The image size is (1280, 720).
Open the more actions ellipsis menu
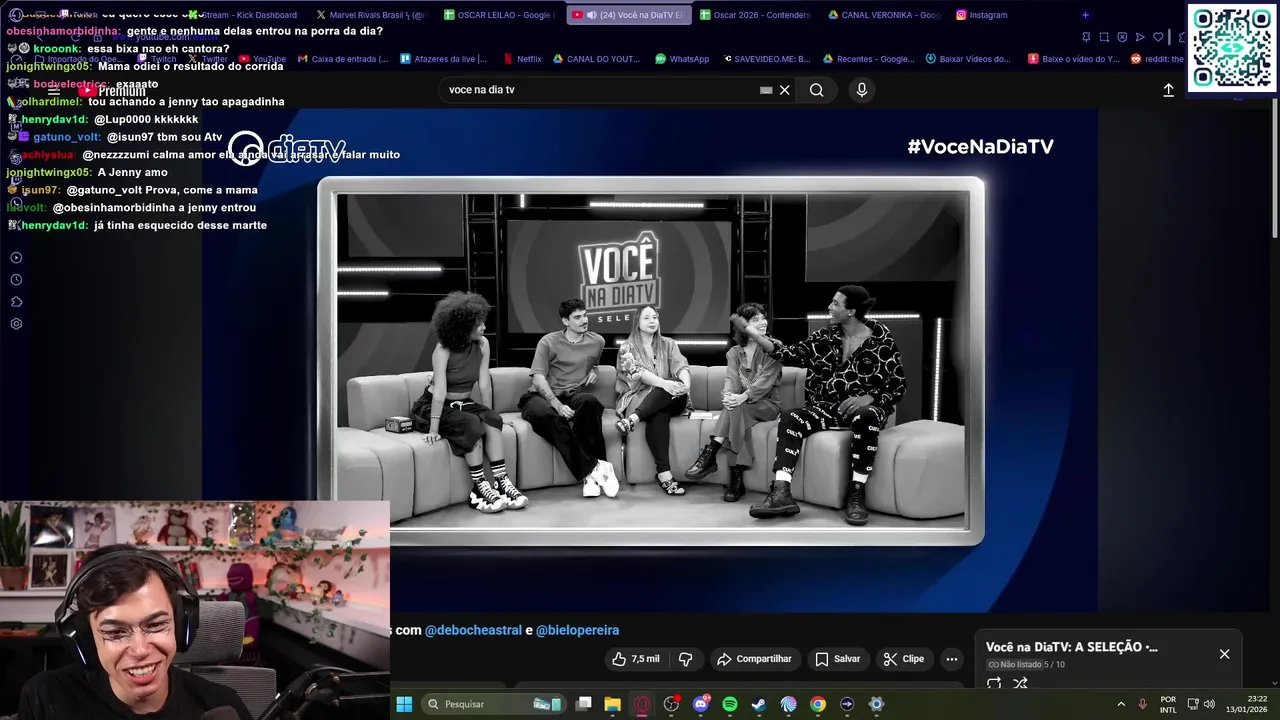952,659
